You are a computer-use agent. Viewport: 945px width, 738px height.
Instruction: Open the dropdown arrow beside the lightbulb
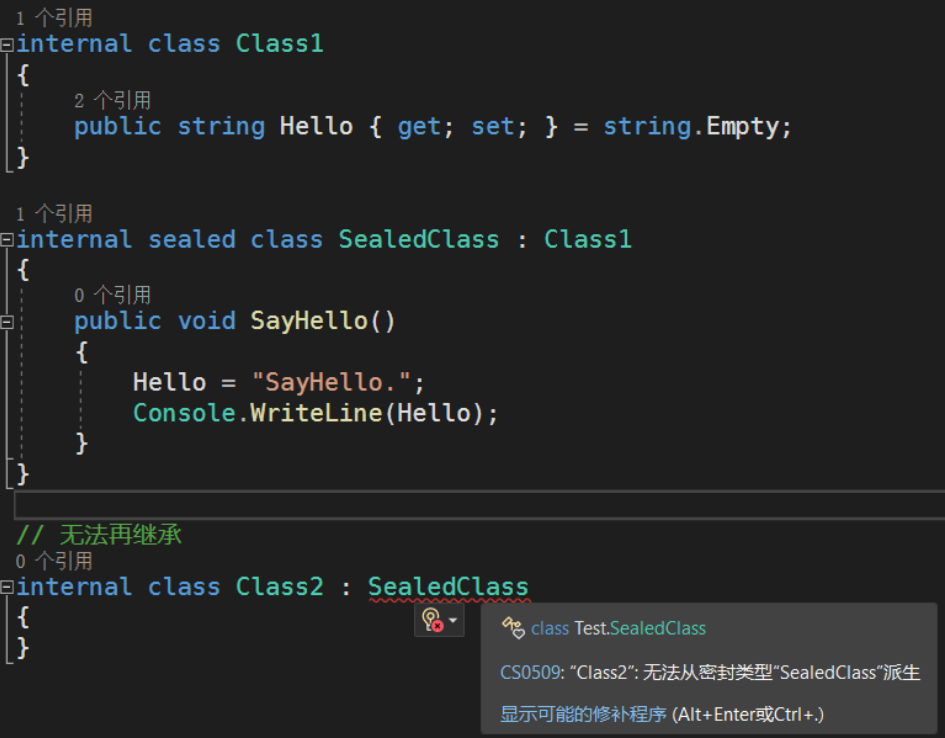coord(453,621)
